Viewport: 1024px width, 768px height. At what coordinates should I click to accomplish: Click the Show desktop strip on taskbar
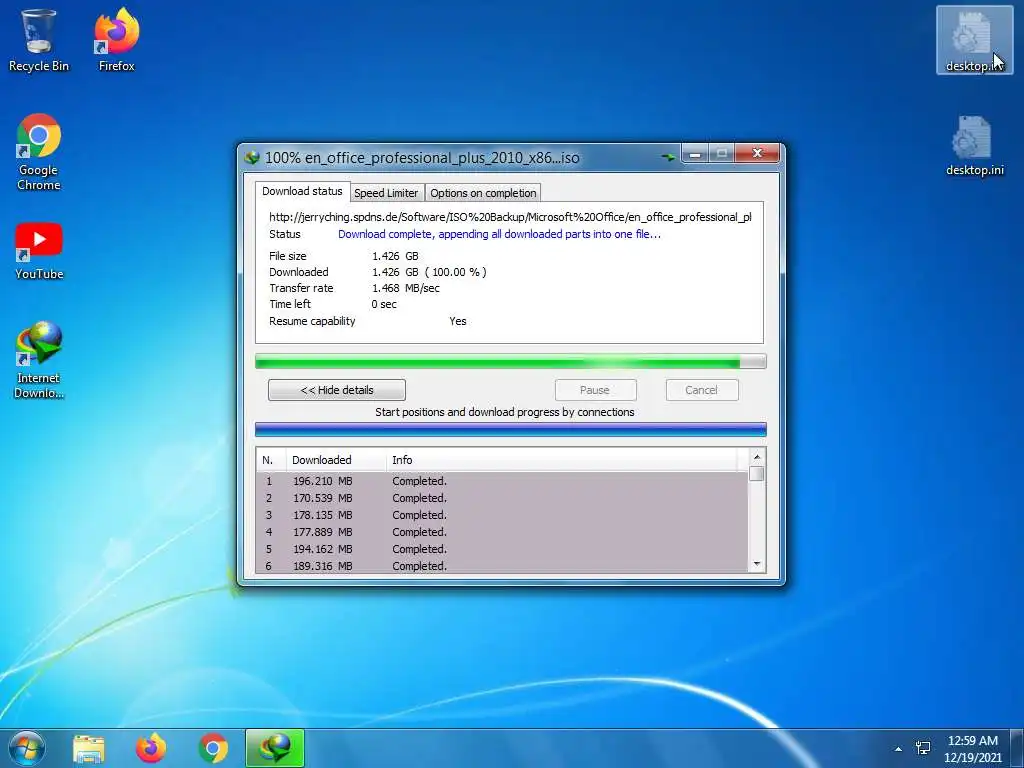tap(1017, 748)
